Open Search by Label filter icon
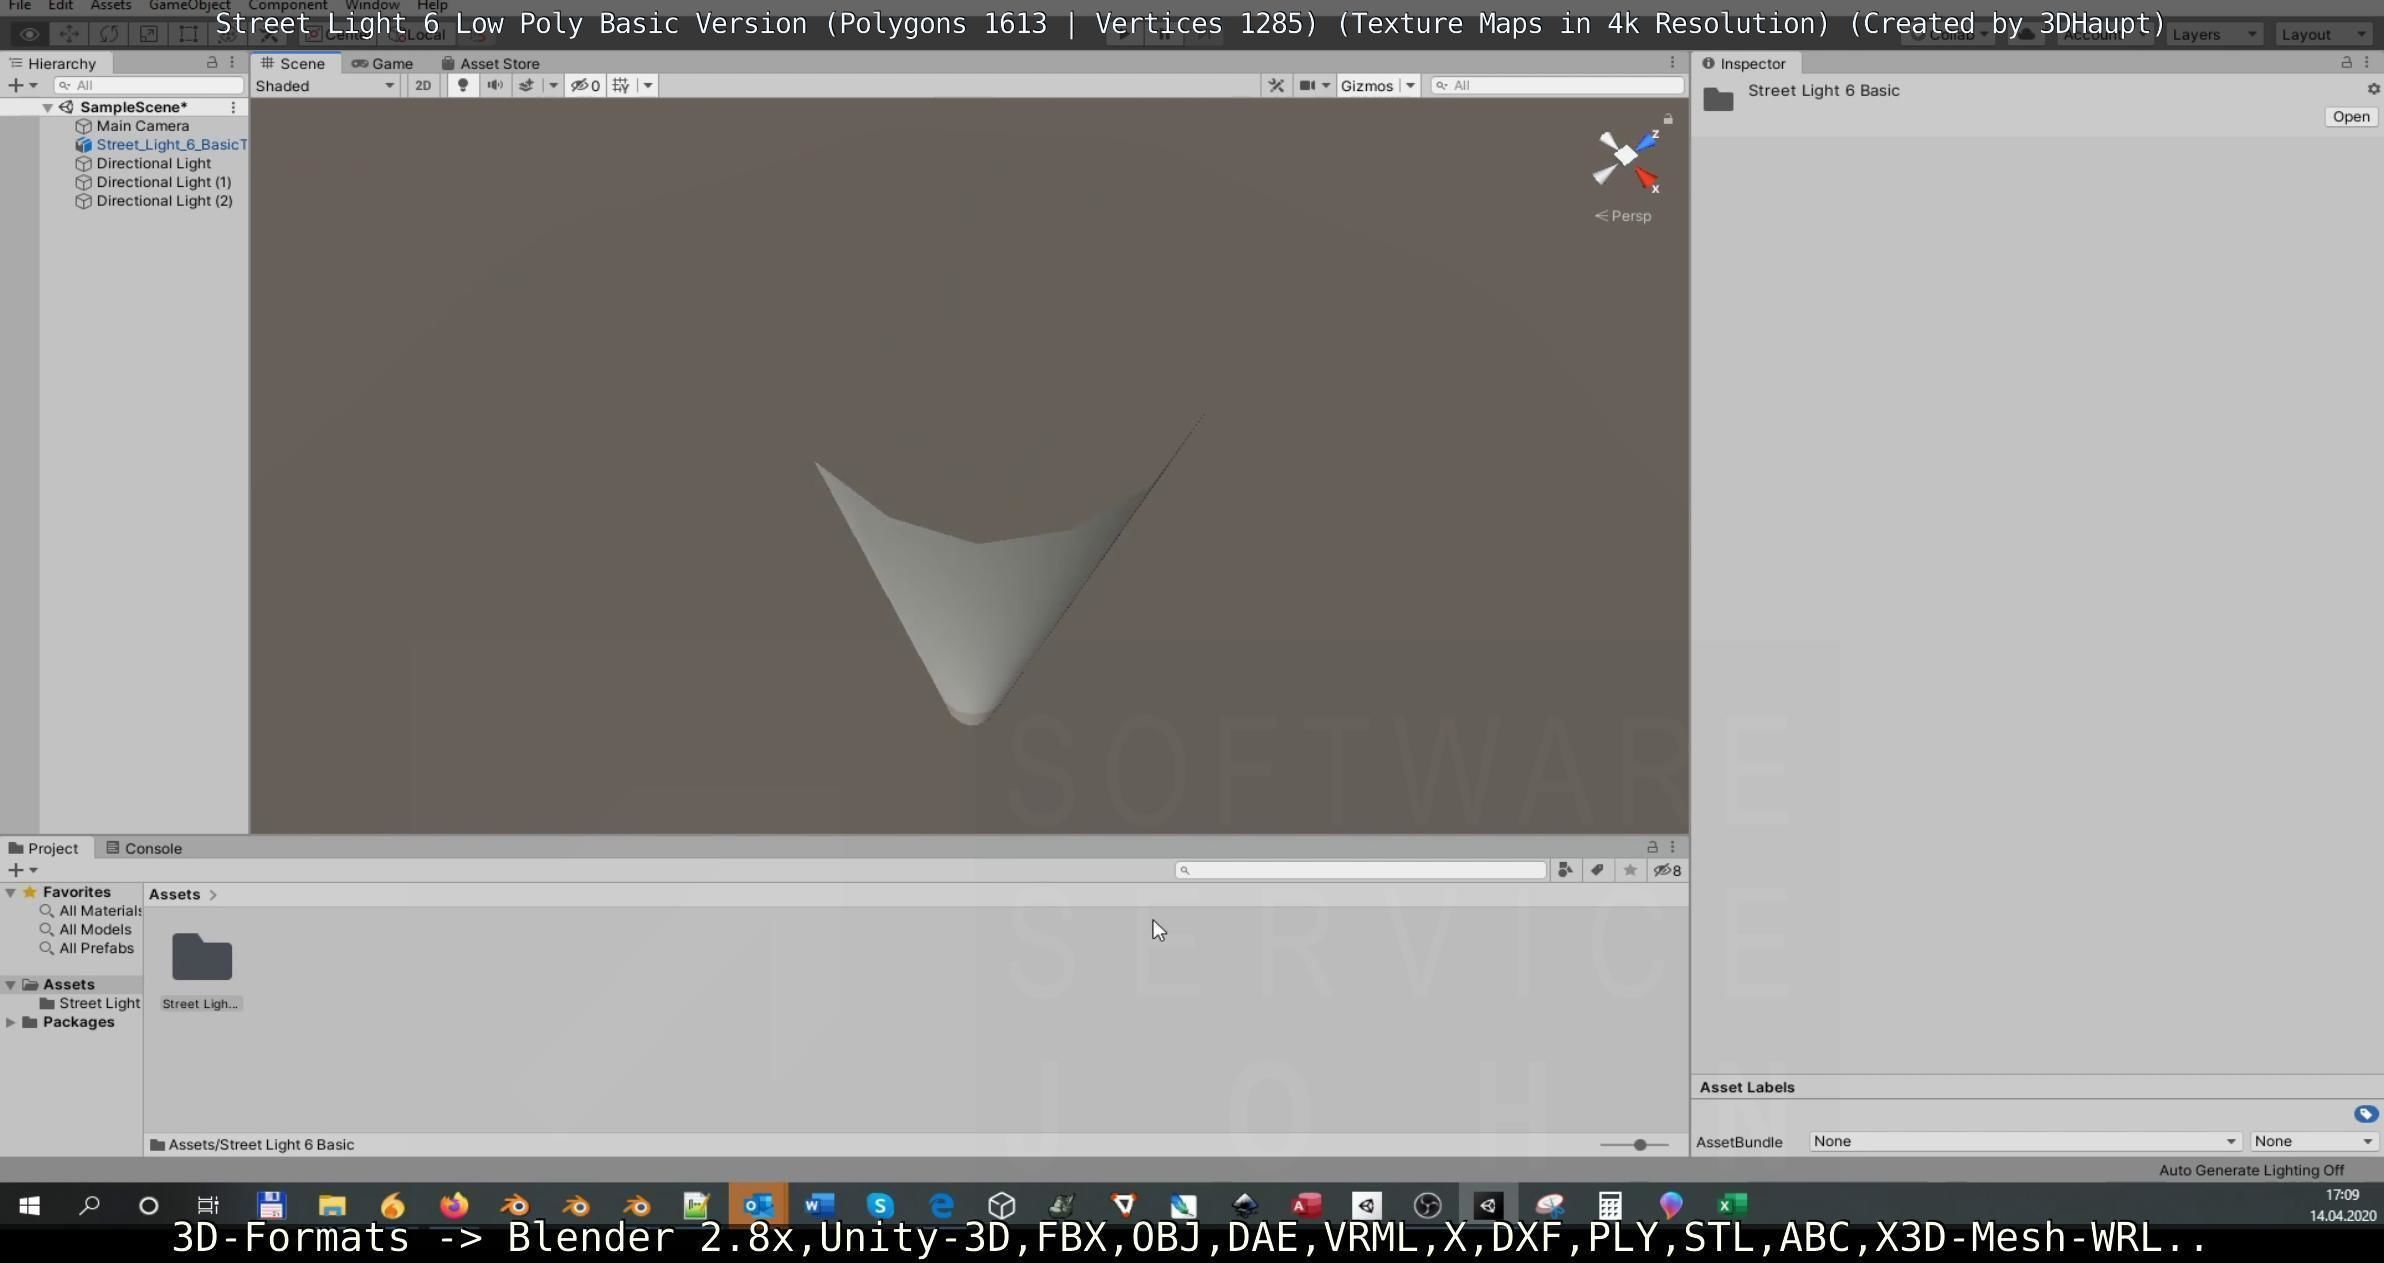The width and height of the screenshot is (2384, 1263). point(1597,870)
